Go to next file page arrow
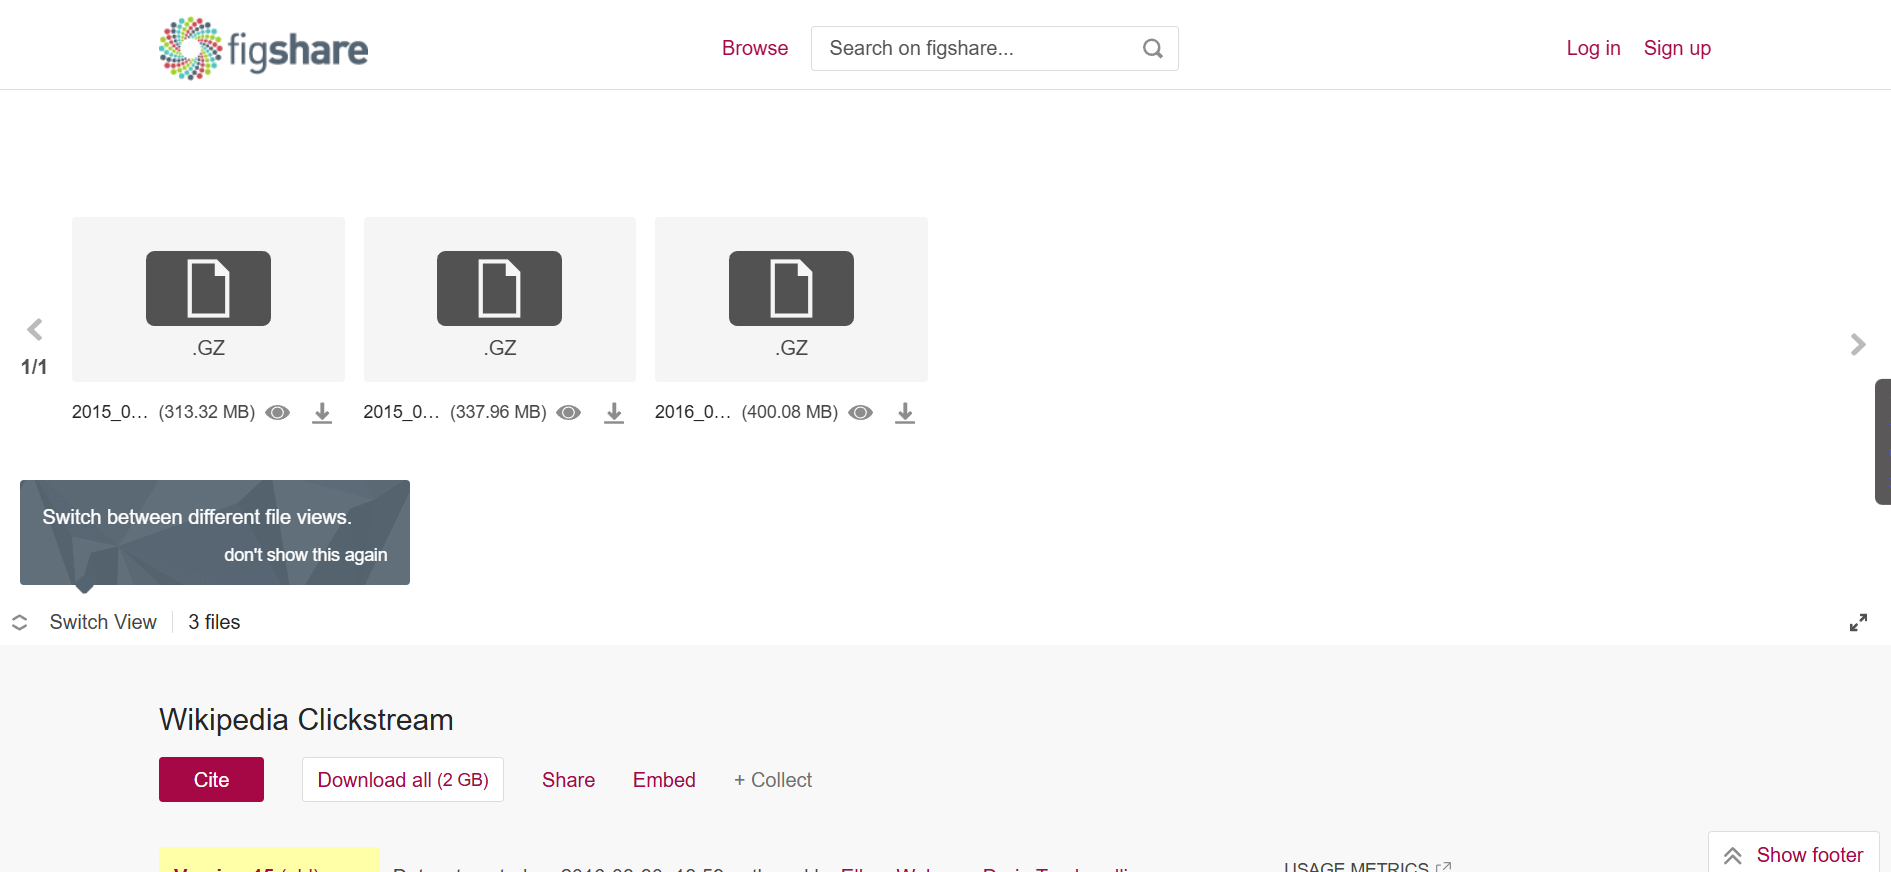The height and width of the screenshot is (872, 1891). point(1858,345)
